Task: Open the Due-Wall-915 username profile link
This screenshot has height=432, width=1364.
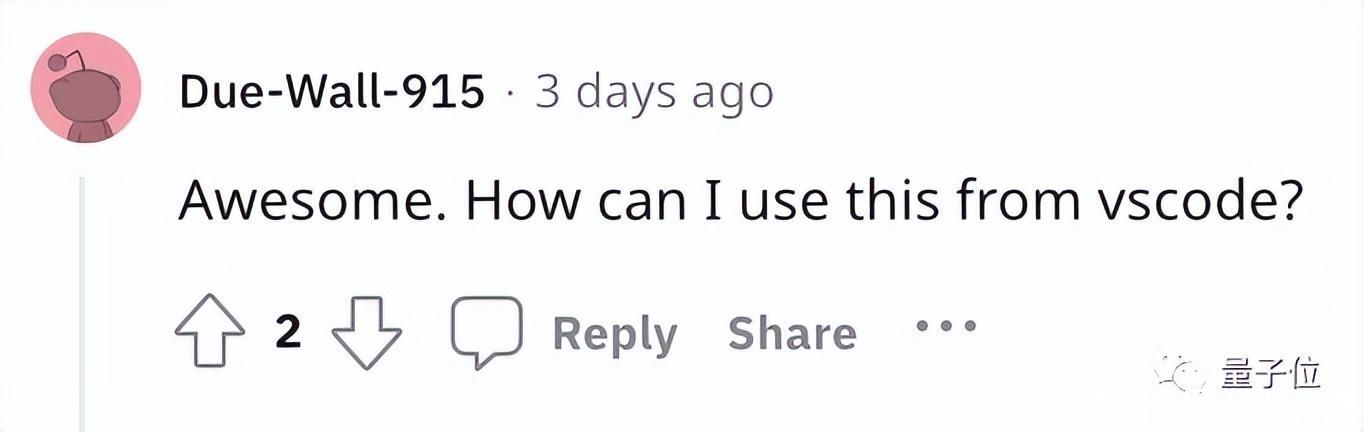Action: pyautogui.click(x=333, y=93)
